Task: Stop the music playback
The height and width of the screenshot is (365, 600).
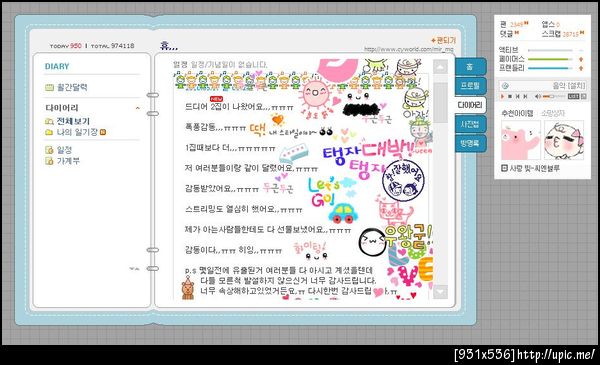Action: pyautogui.click(x=510, y=96)
